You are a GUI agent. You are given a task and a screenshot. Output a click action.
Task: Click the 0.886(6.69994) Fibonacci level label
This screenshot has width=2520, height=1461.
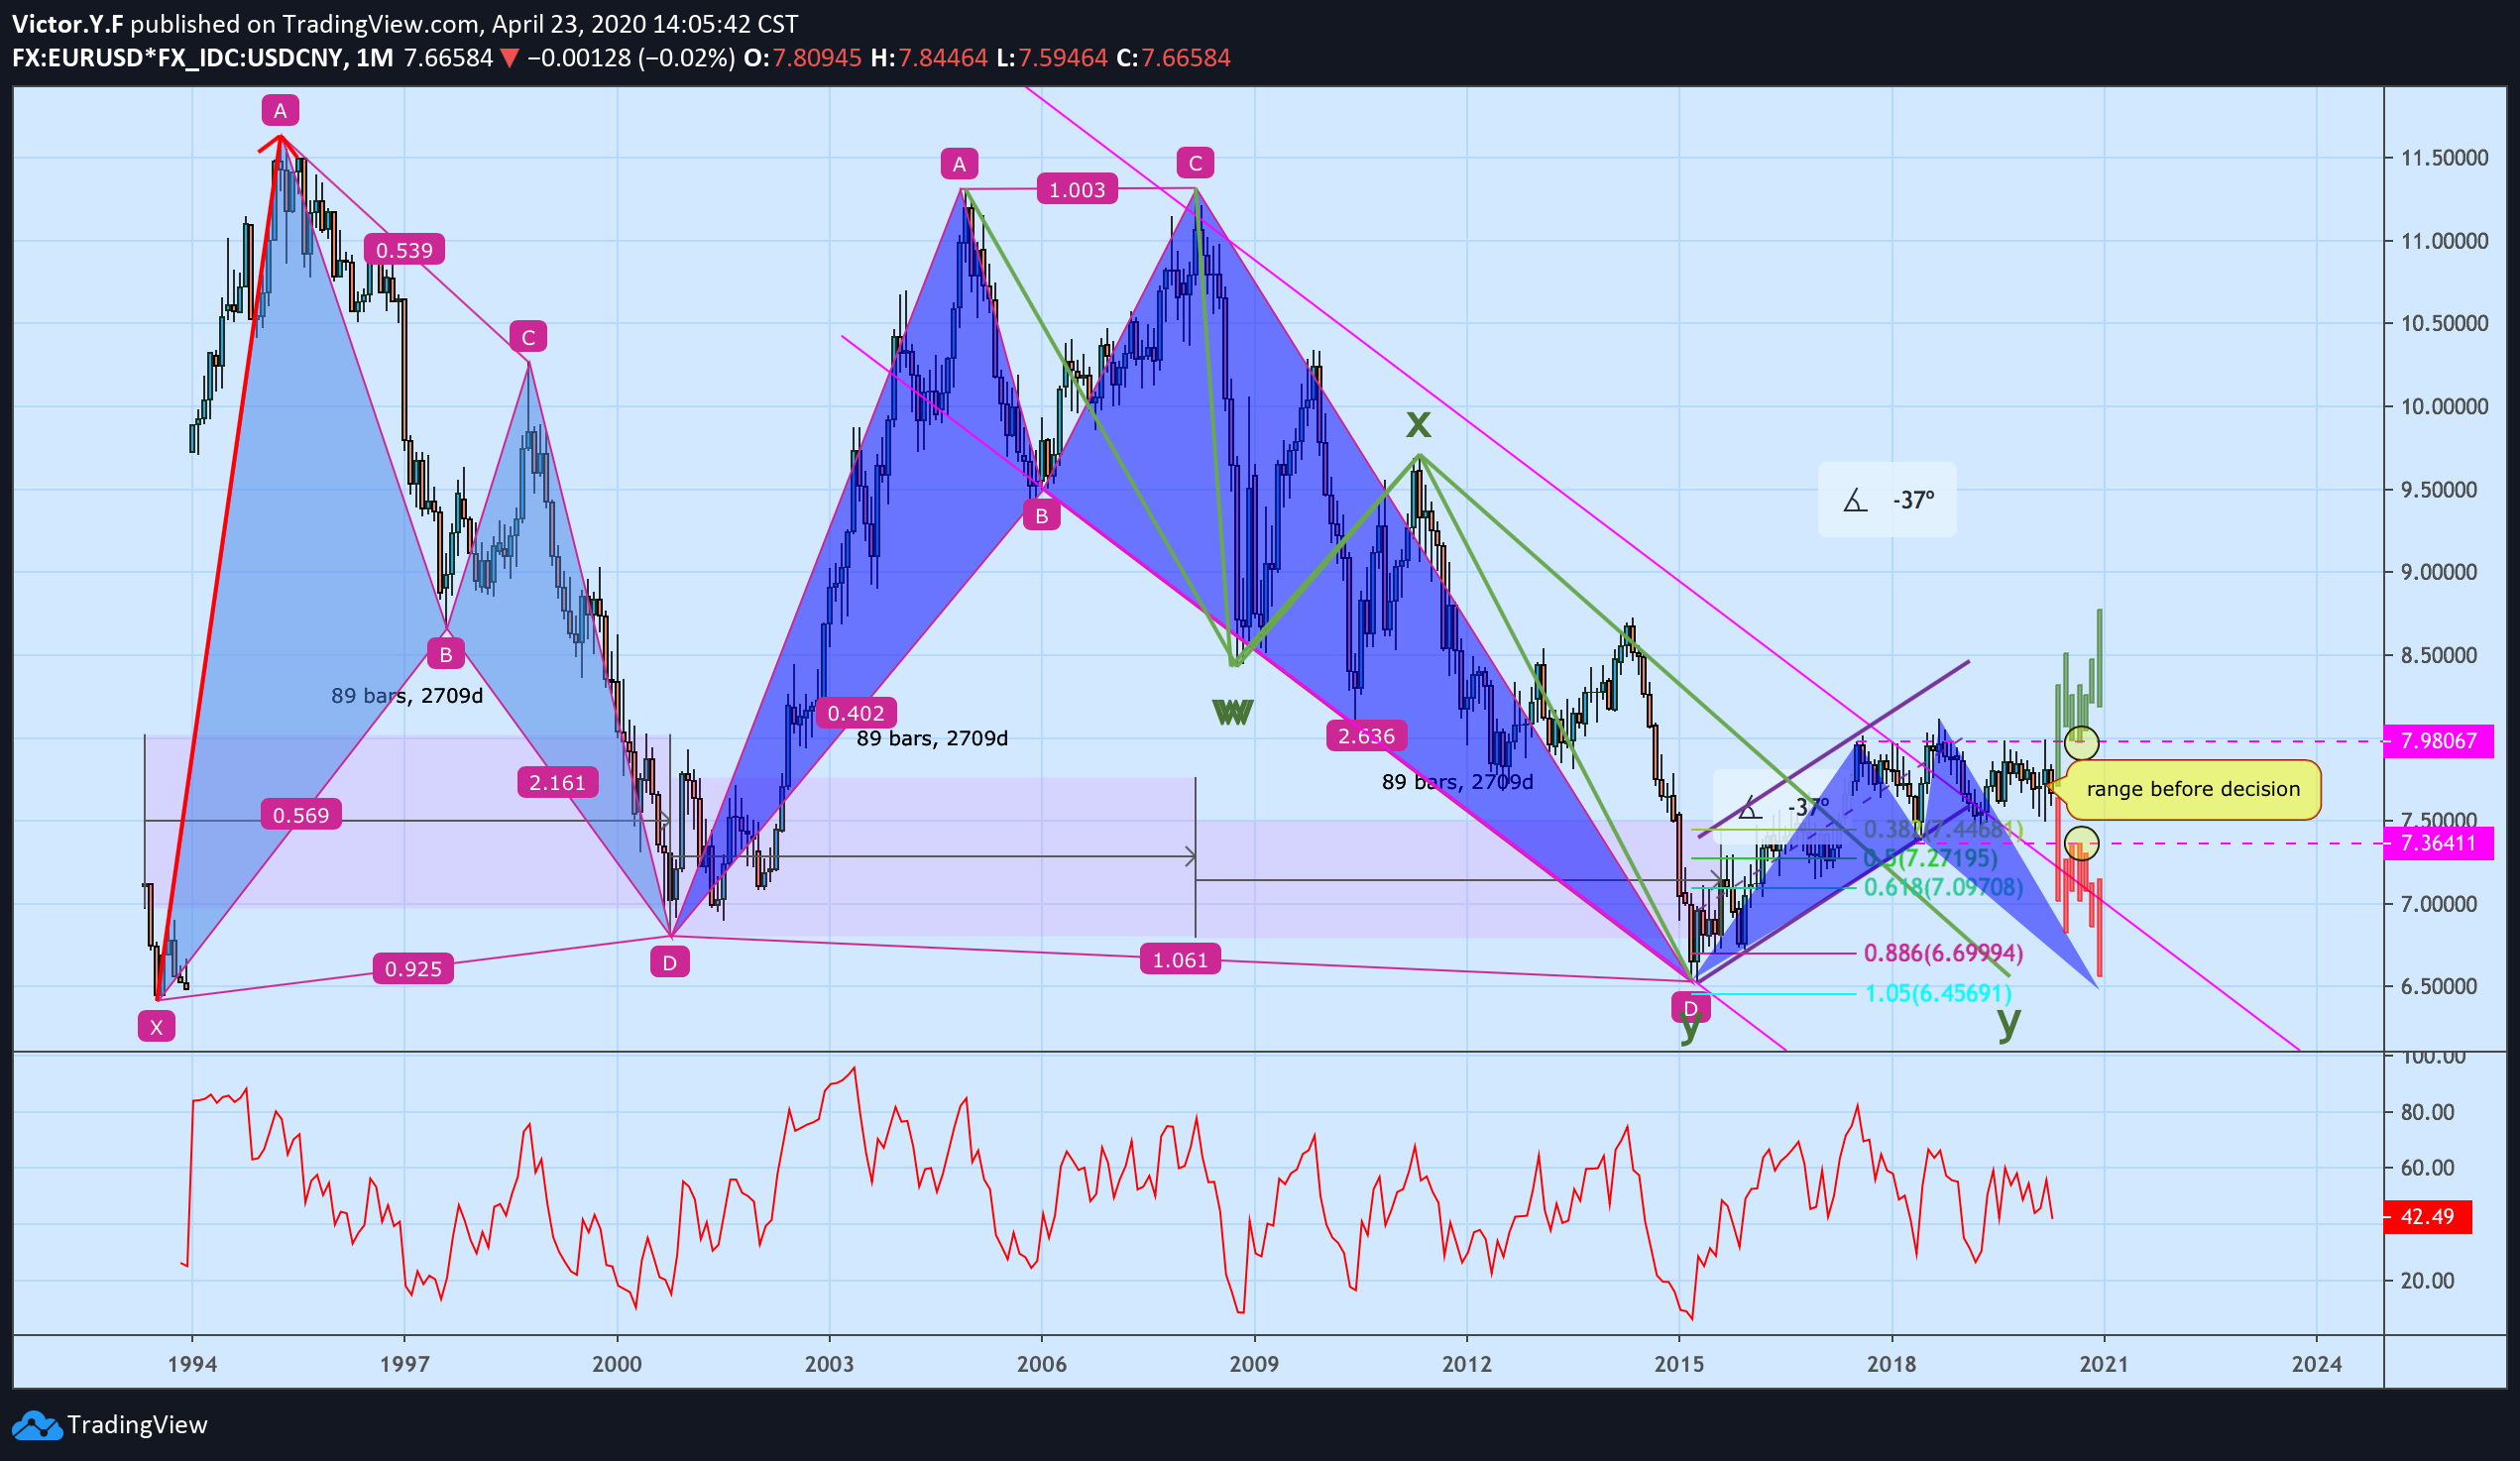click(1943, 953)
